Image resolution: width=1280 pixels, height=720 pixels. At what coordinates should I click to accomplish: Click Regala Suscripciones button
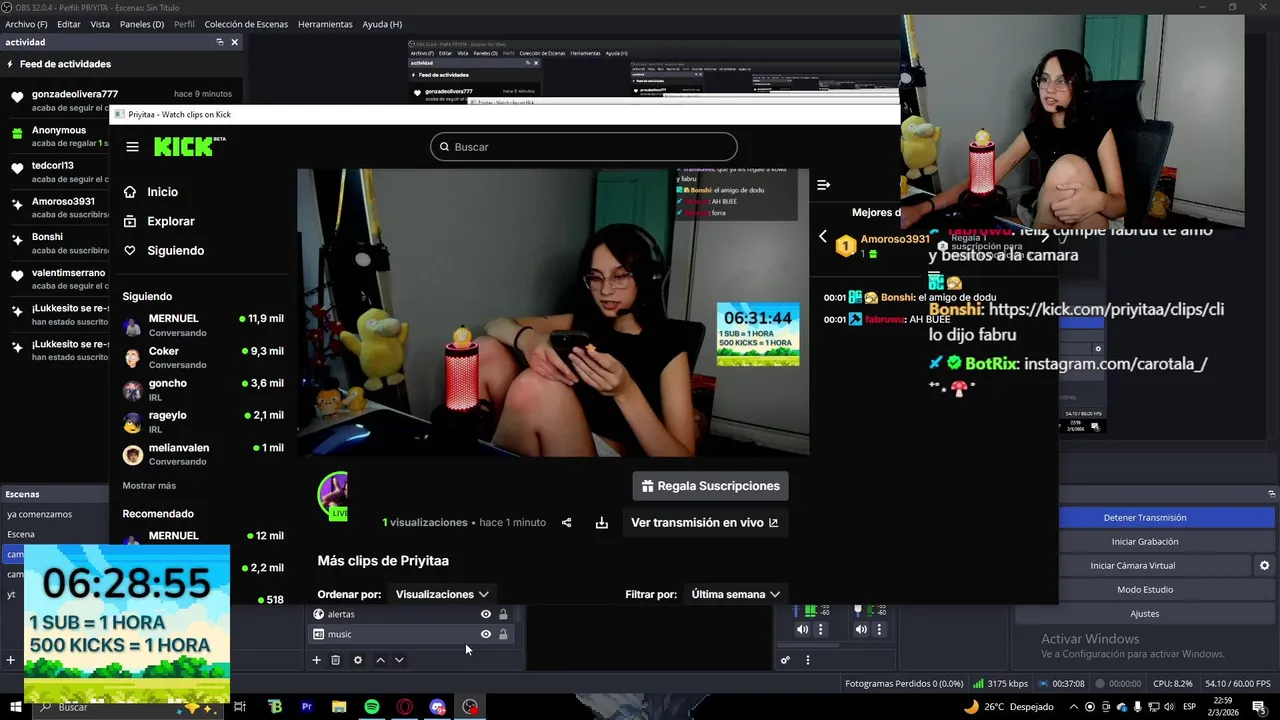(x=711, y=486)
